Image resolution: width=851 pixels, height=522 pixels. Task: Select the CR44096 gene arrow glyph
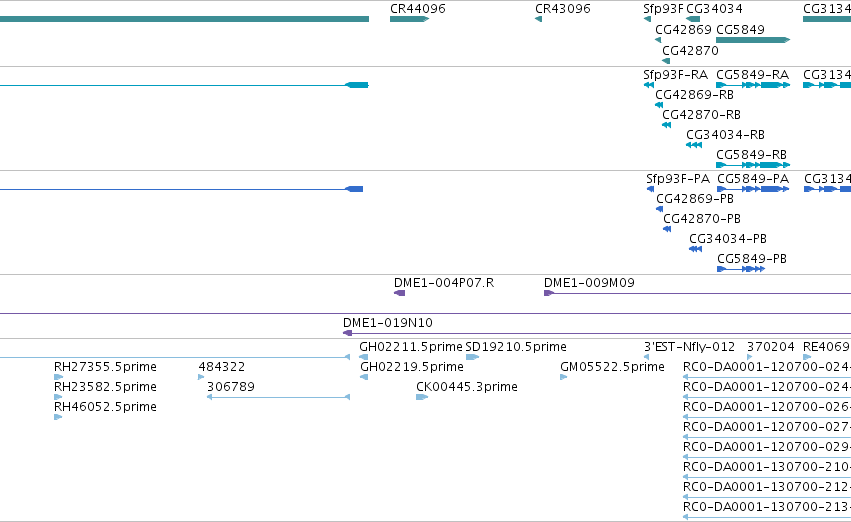(x=409, y=19)
